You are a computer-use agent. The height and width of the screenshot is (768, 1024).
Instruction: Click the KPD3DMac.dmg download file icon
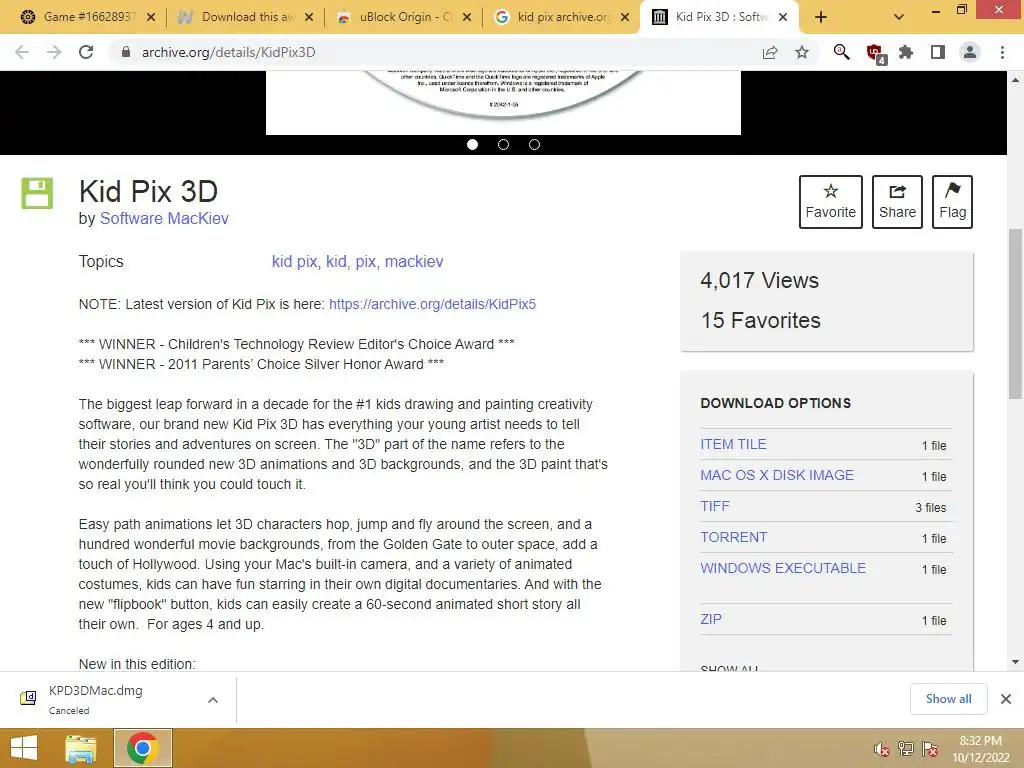pyautogui.click(x=28, y=698)
